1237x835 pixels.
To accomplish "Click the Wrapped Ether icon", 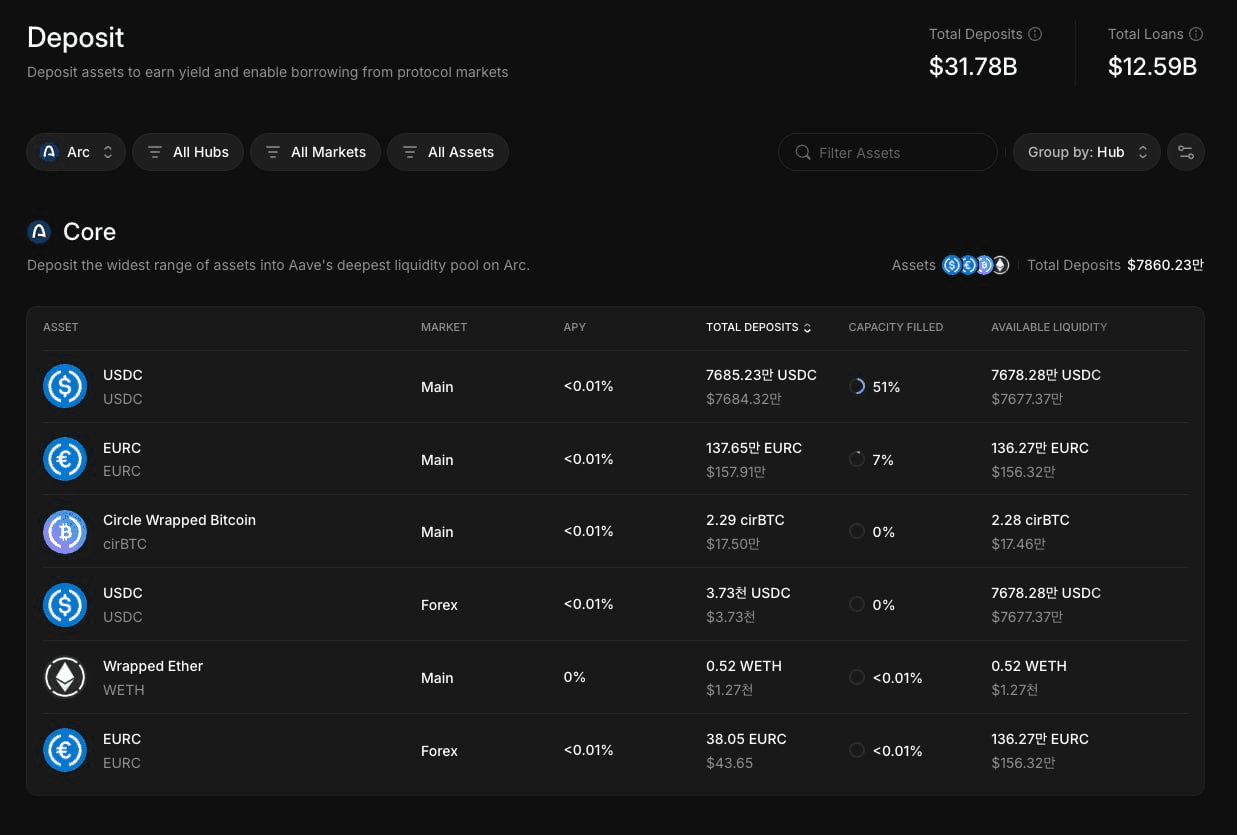I will pos(65,677).
